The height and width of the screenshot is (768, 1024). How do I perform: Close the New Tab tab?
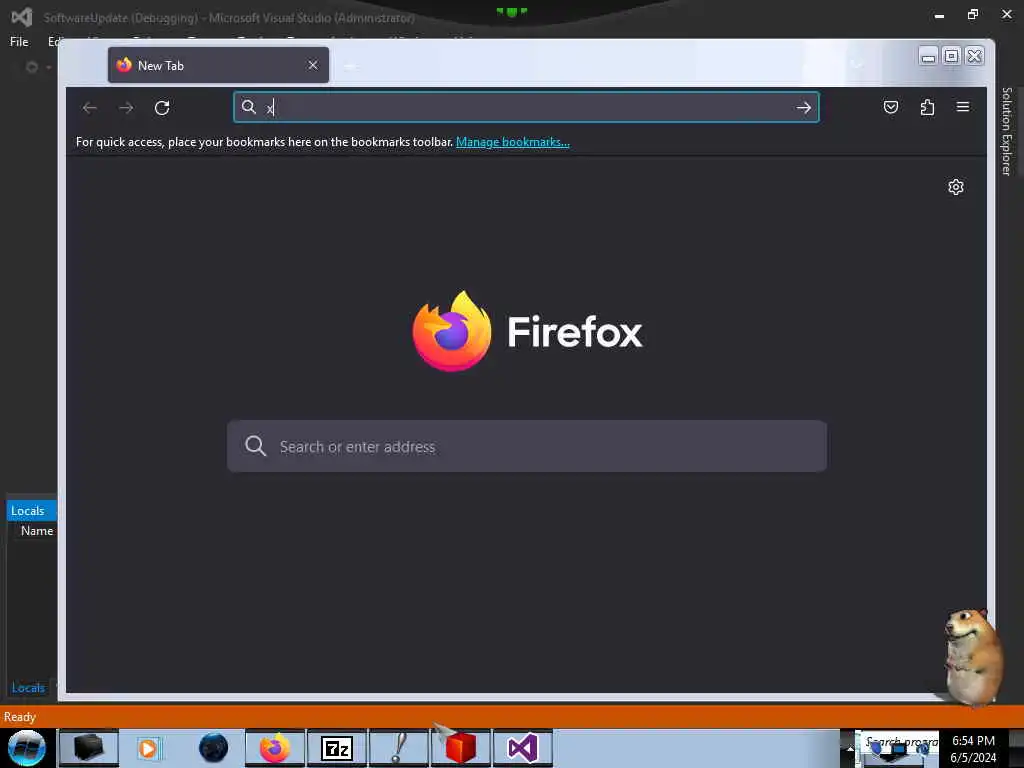(313, 65)
